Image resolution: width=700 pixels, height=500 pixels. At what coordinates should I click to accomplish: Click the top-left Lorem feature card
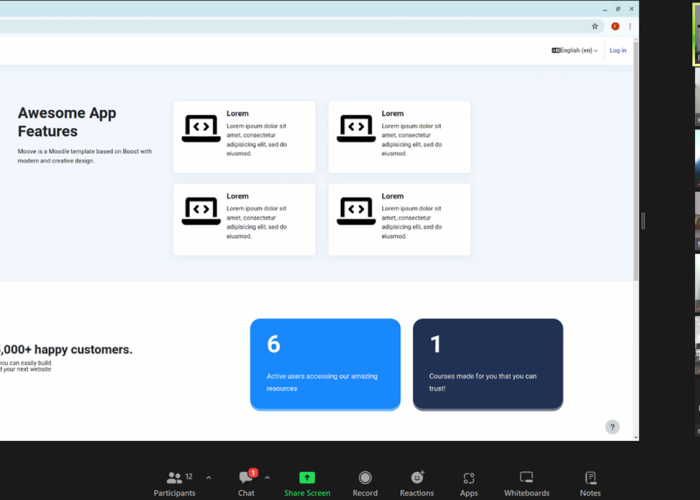pyautogui.click(x=244, y=137)
